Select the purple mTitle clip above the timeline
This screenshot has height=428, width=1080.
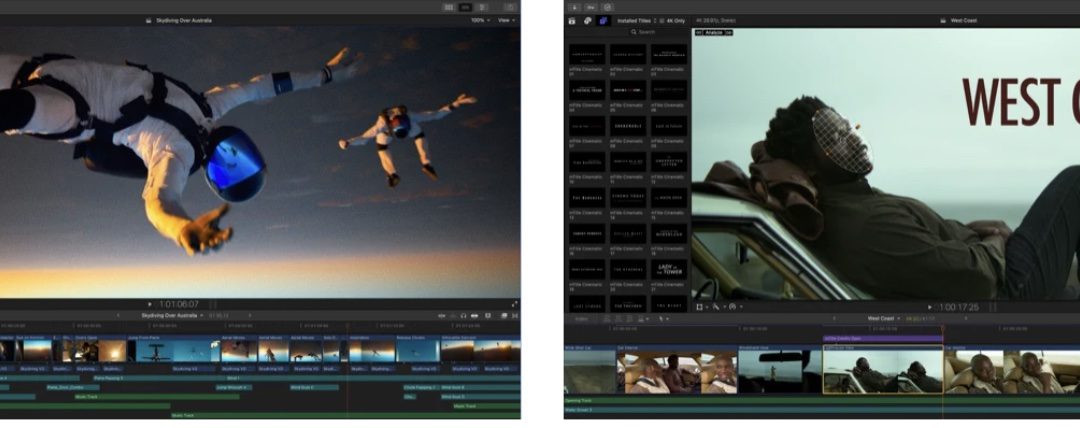coord(882,338)
